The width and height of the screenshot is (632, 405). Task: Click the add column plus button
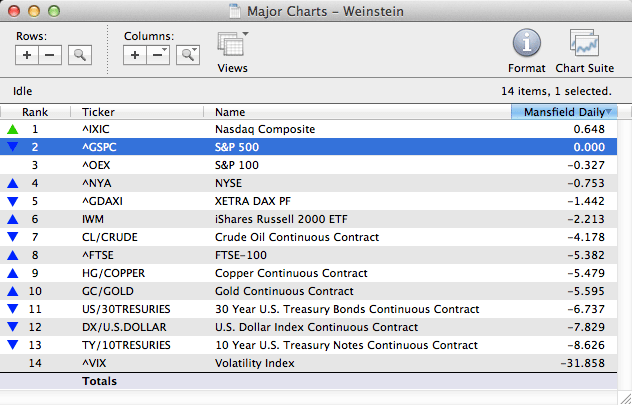pos(136,55)
